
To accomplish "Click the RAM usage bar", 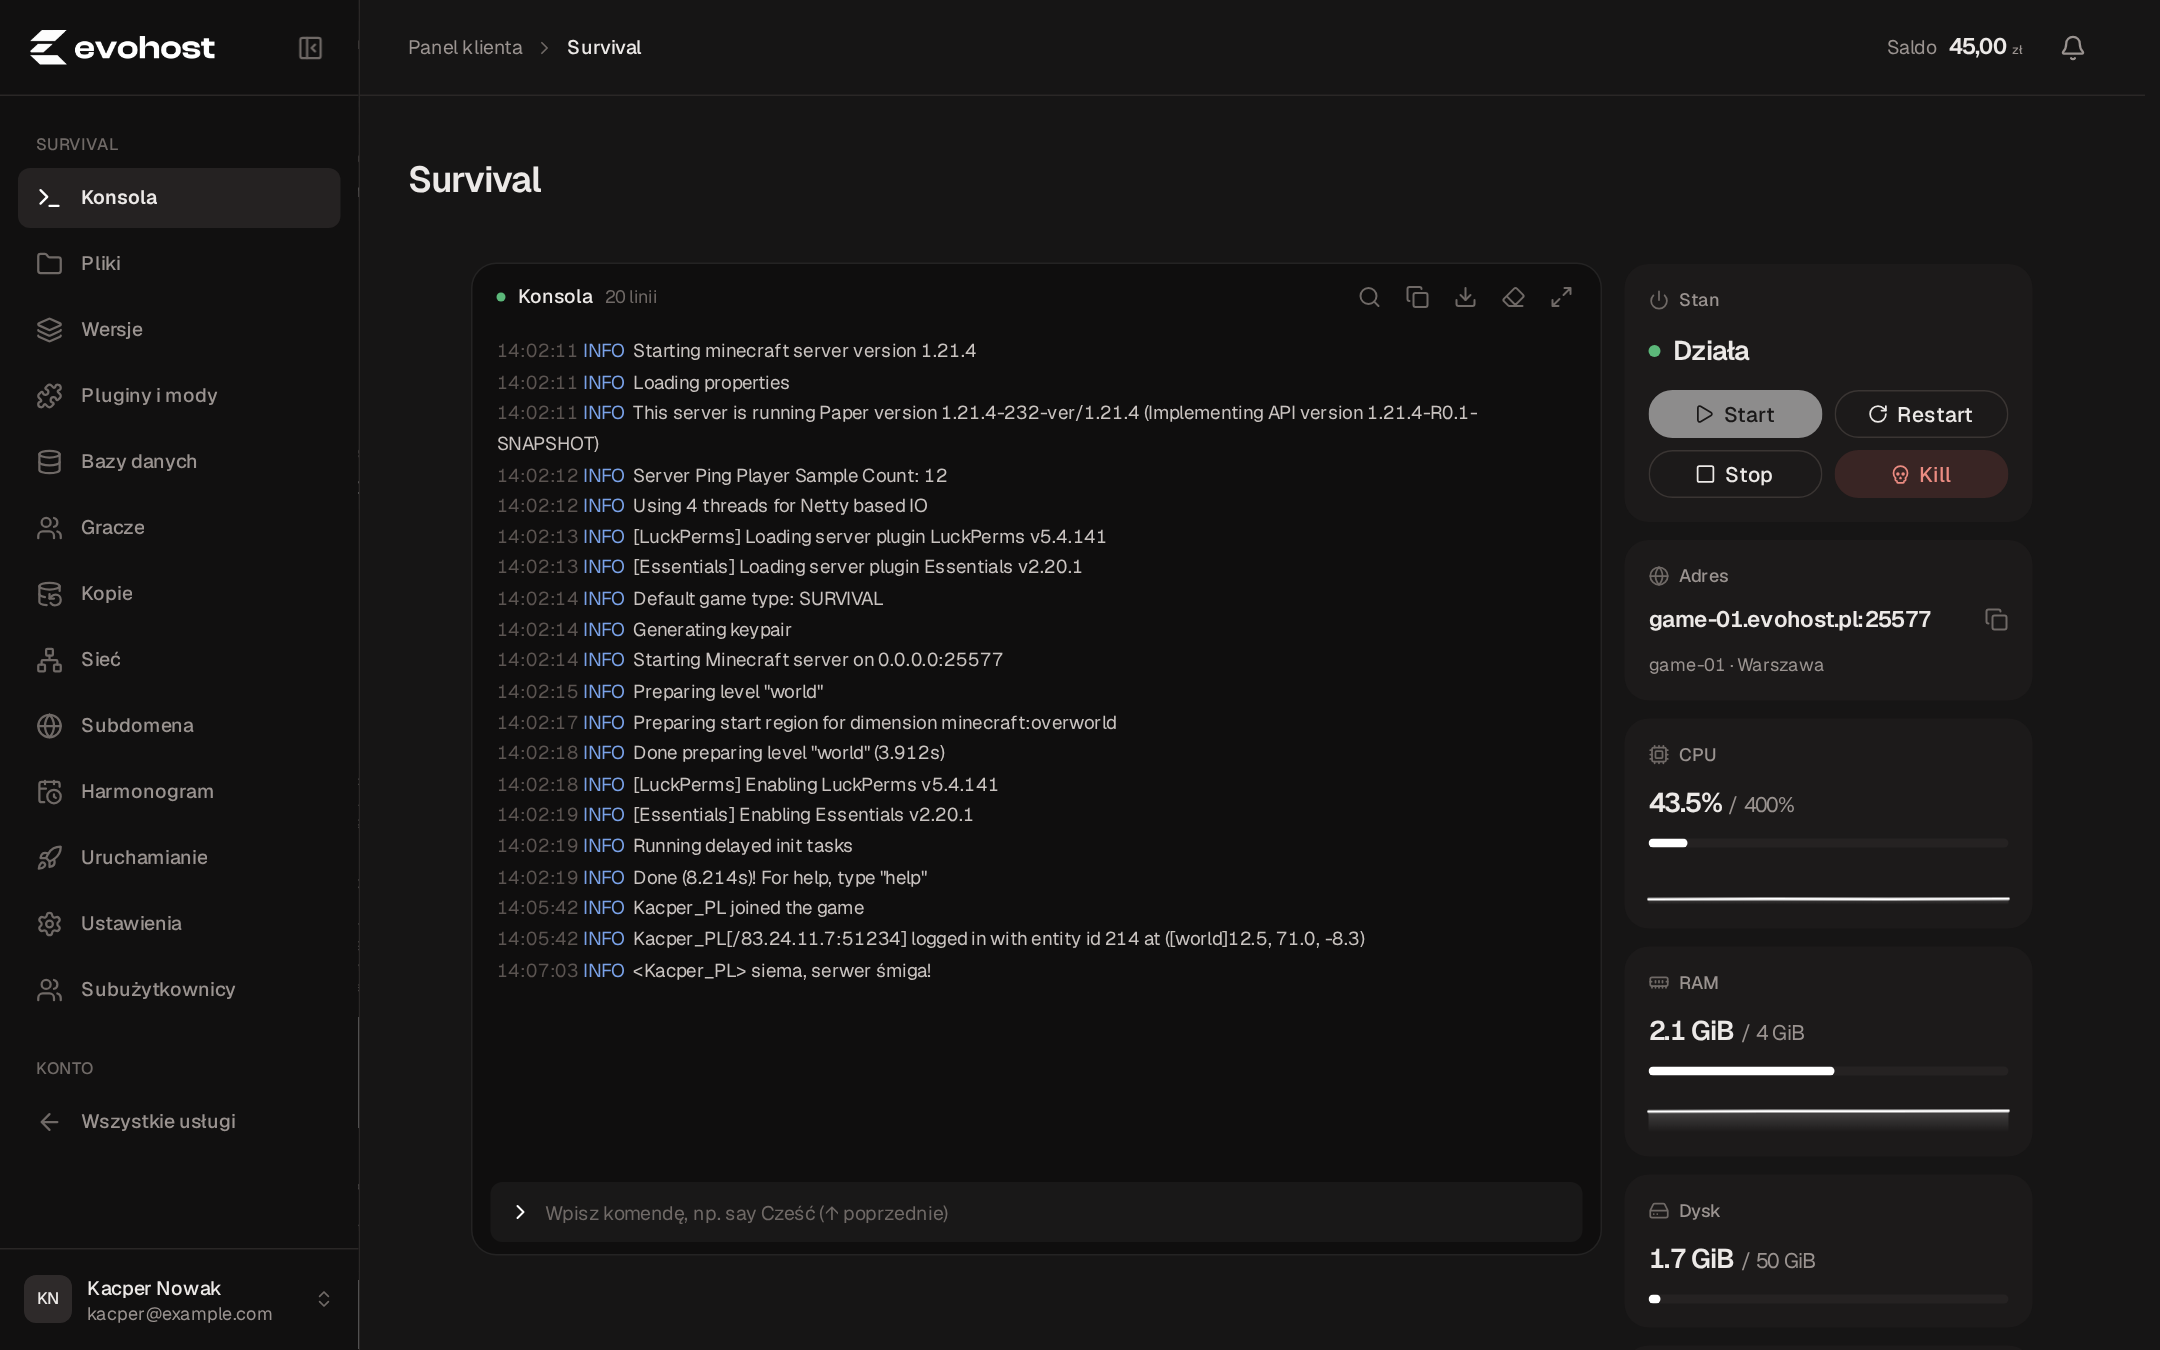I will [1828, 1071].
